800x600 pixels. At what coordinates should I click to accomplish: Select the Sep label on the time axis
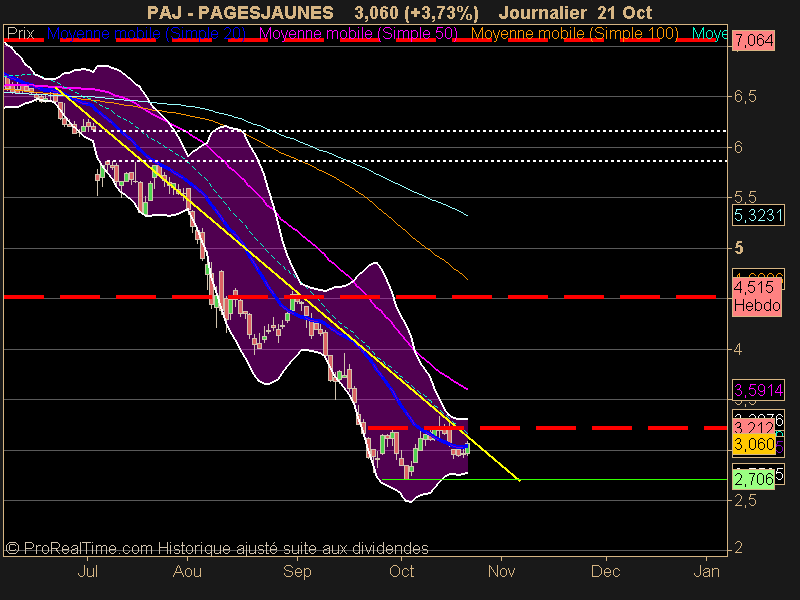pyautogui.click(x=297, y=572)
